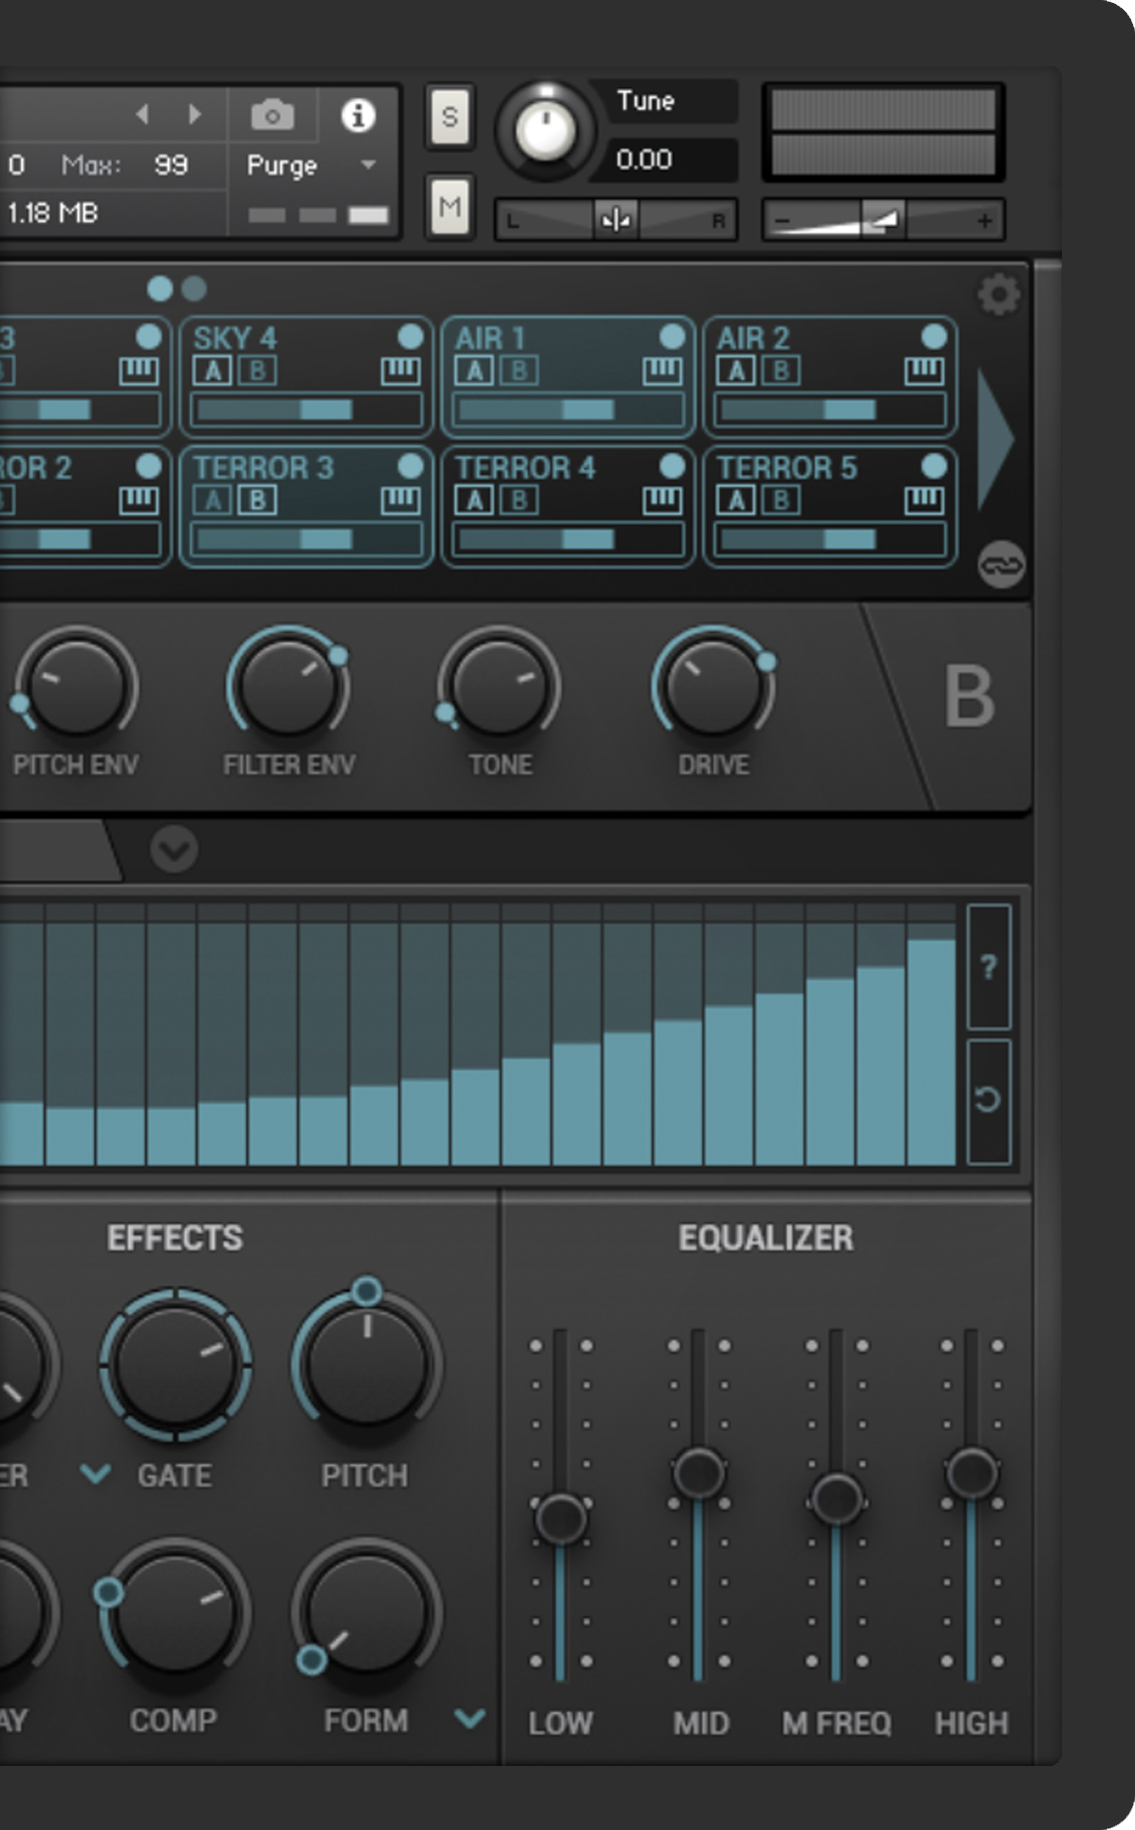
Task: Click the LOW equalizer slider handle
Action: pyautogui.click(x=561, y=1518)
